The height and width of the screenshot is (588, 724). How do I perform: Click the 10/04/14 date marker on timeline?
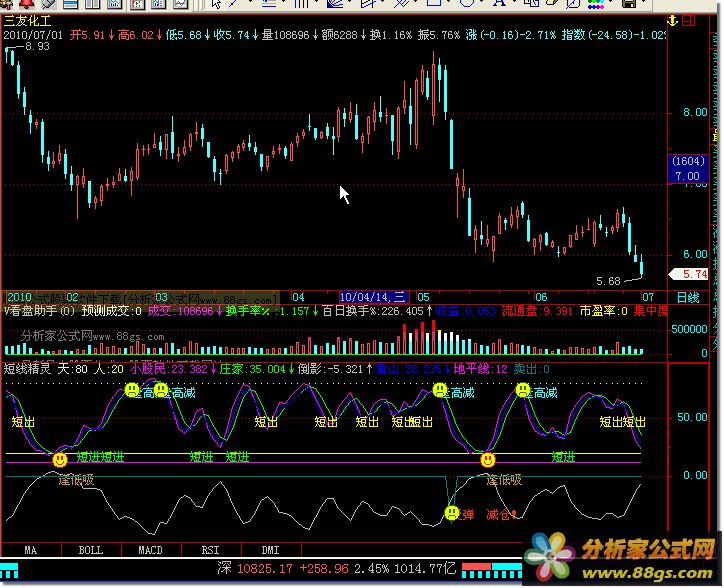(x=372, y=298)
